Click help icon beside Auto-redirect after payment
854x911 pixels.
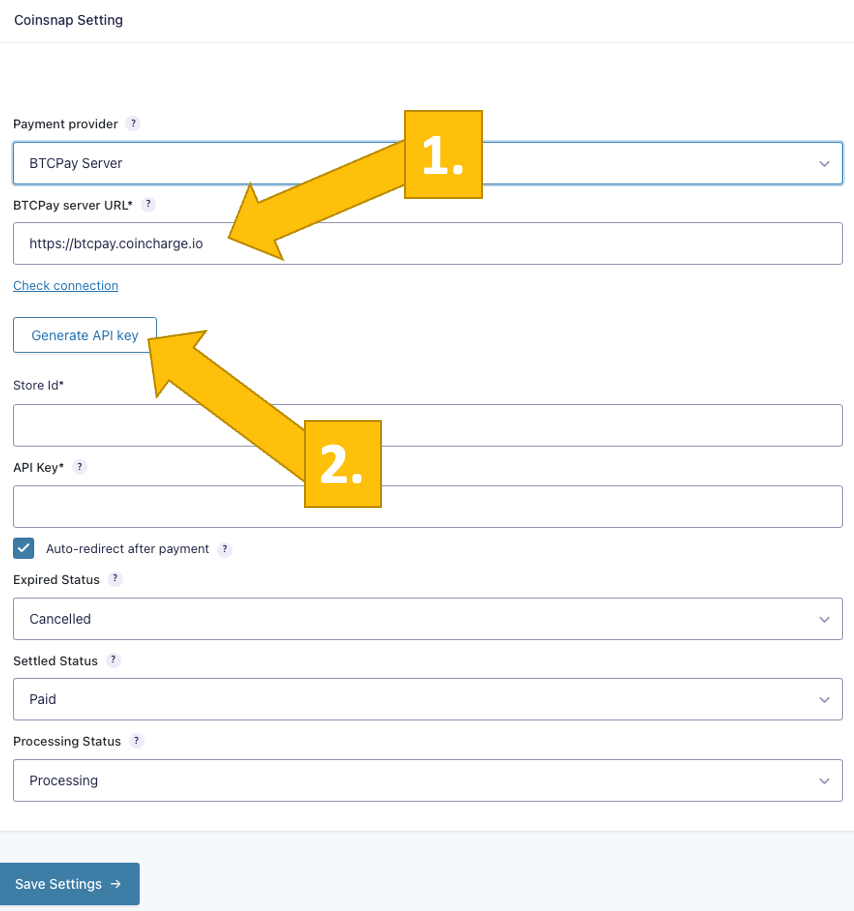click(x=225, y=549)
